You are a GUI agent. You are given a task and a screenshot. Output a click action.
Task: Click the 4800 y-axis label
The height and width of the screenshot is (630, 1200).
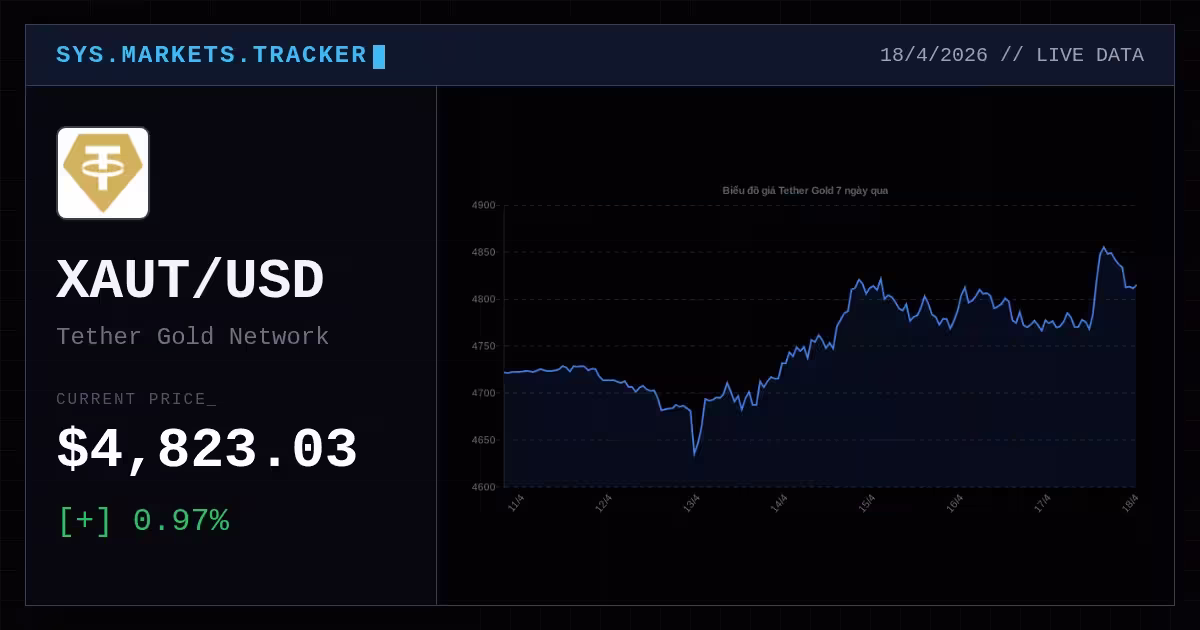[483, 299]
